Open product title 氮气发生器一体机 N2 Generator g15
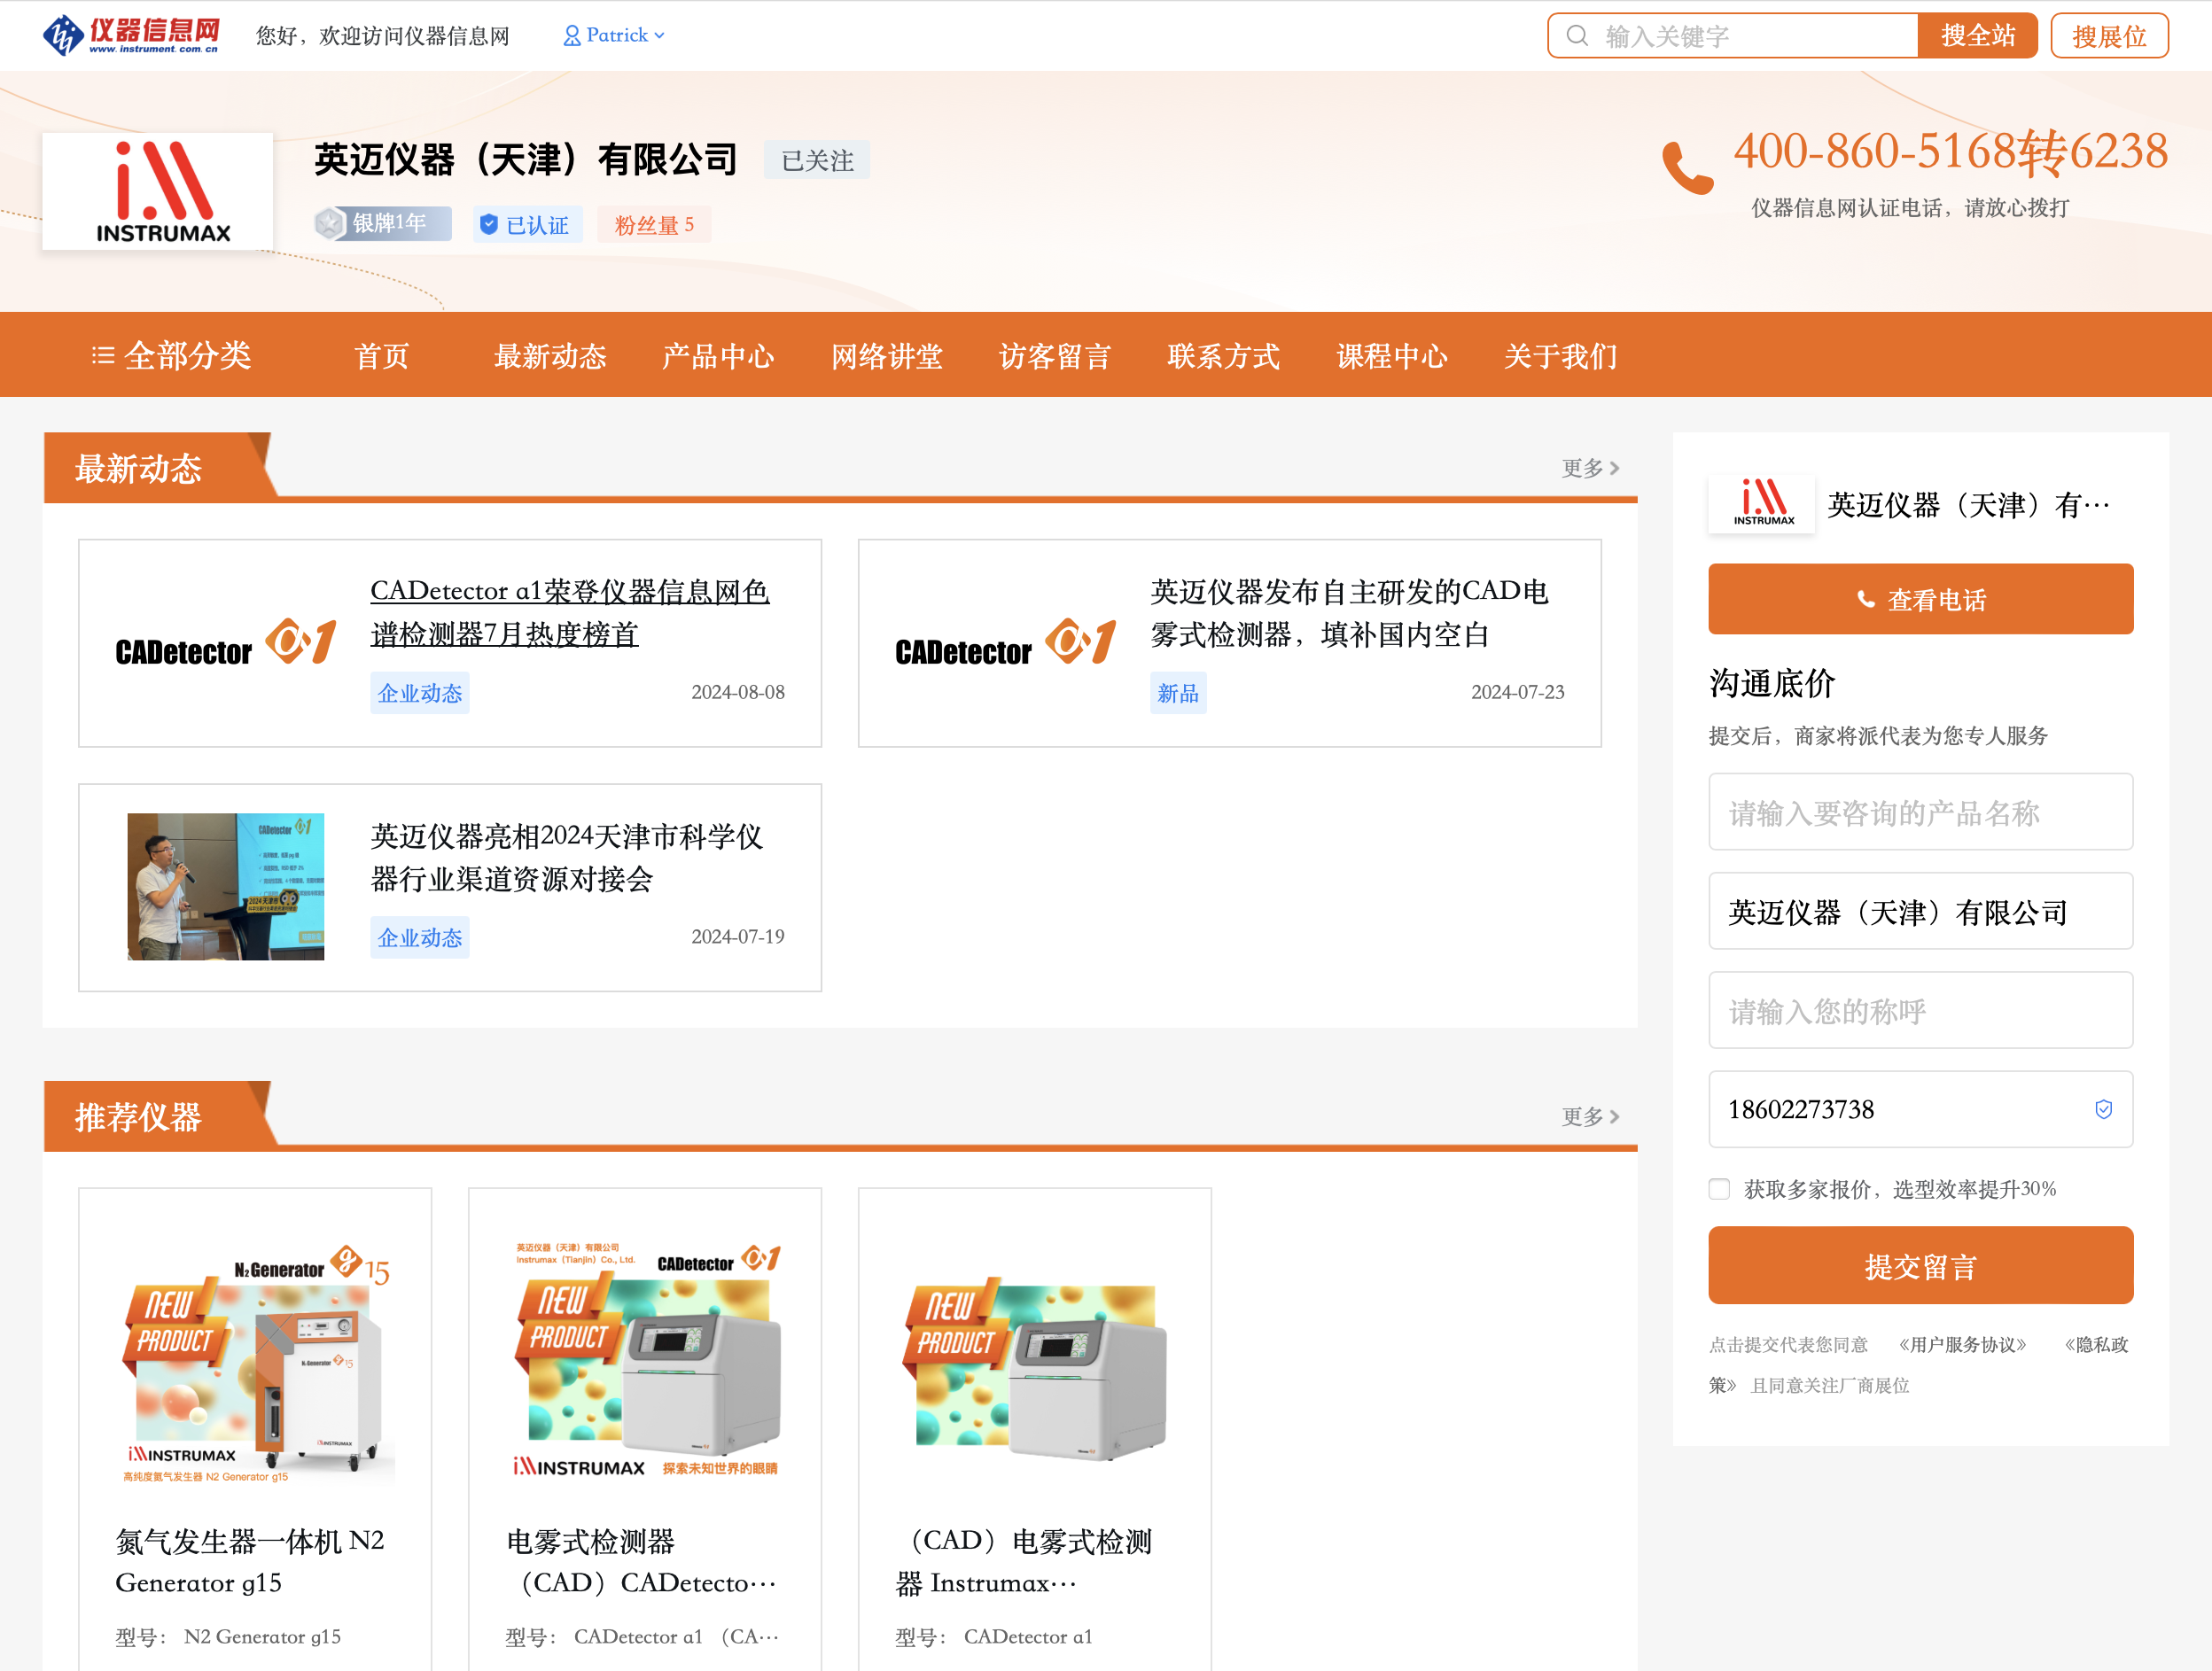The width and height of the screenshot is (2212, 1671). point(250,1561)
